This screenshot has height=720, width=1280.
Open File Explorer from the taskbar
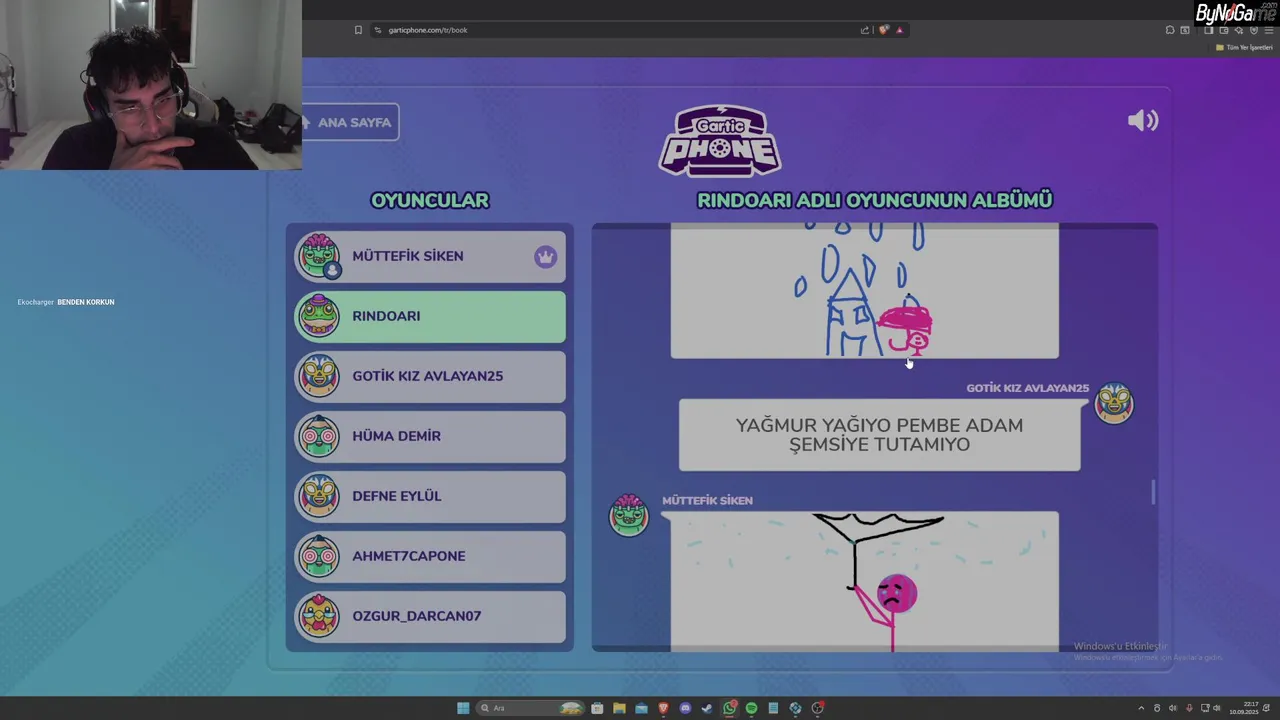(619, 708)
